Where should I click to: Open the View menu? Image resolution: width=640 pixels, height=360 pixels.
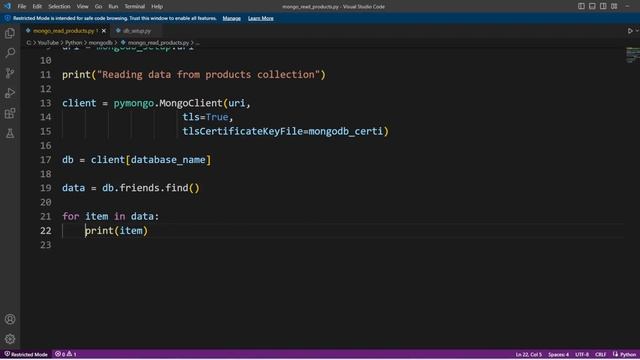tap(82, 7)
